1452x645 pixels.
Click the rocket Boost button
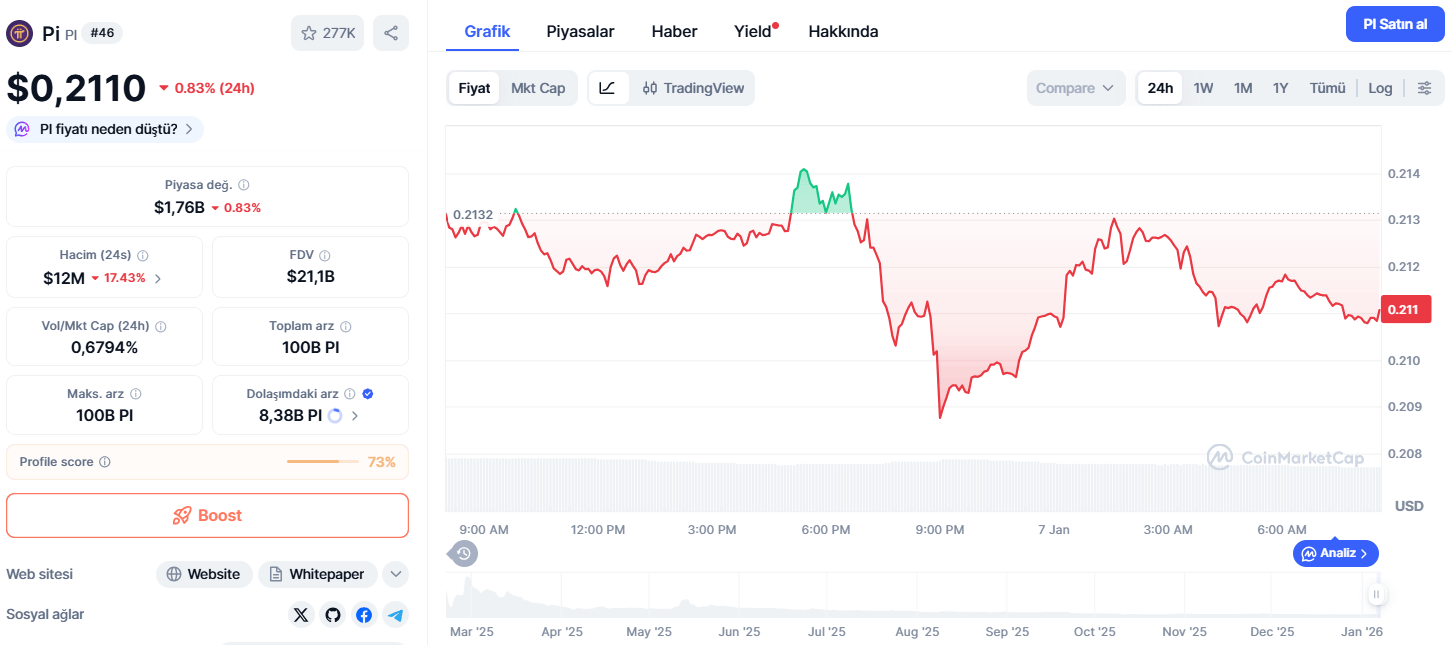(x=207, y=516)
